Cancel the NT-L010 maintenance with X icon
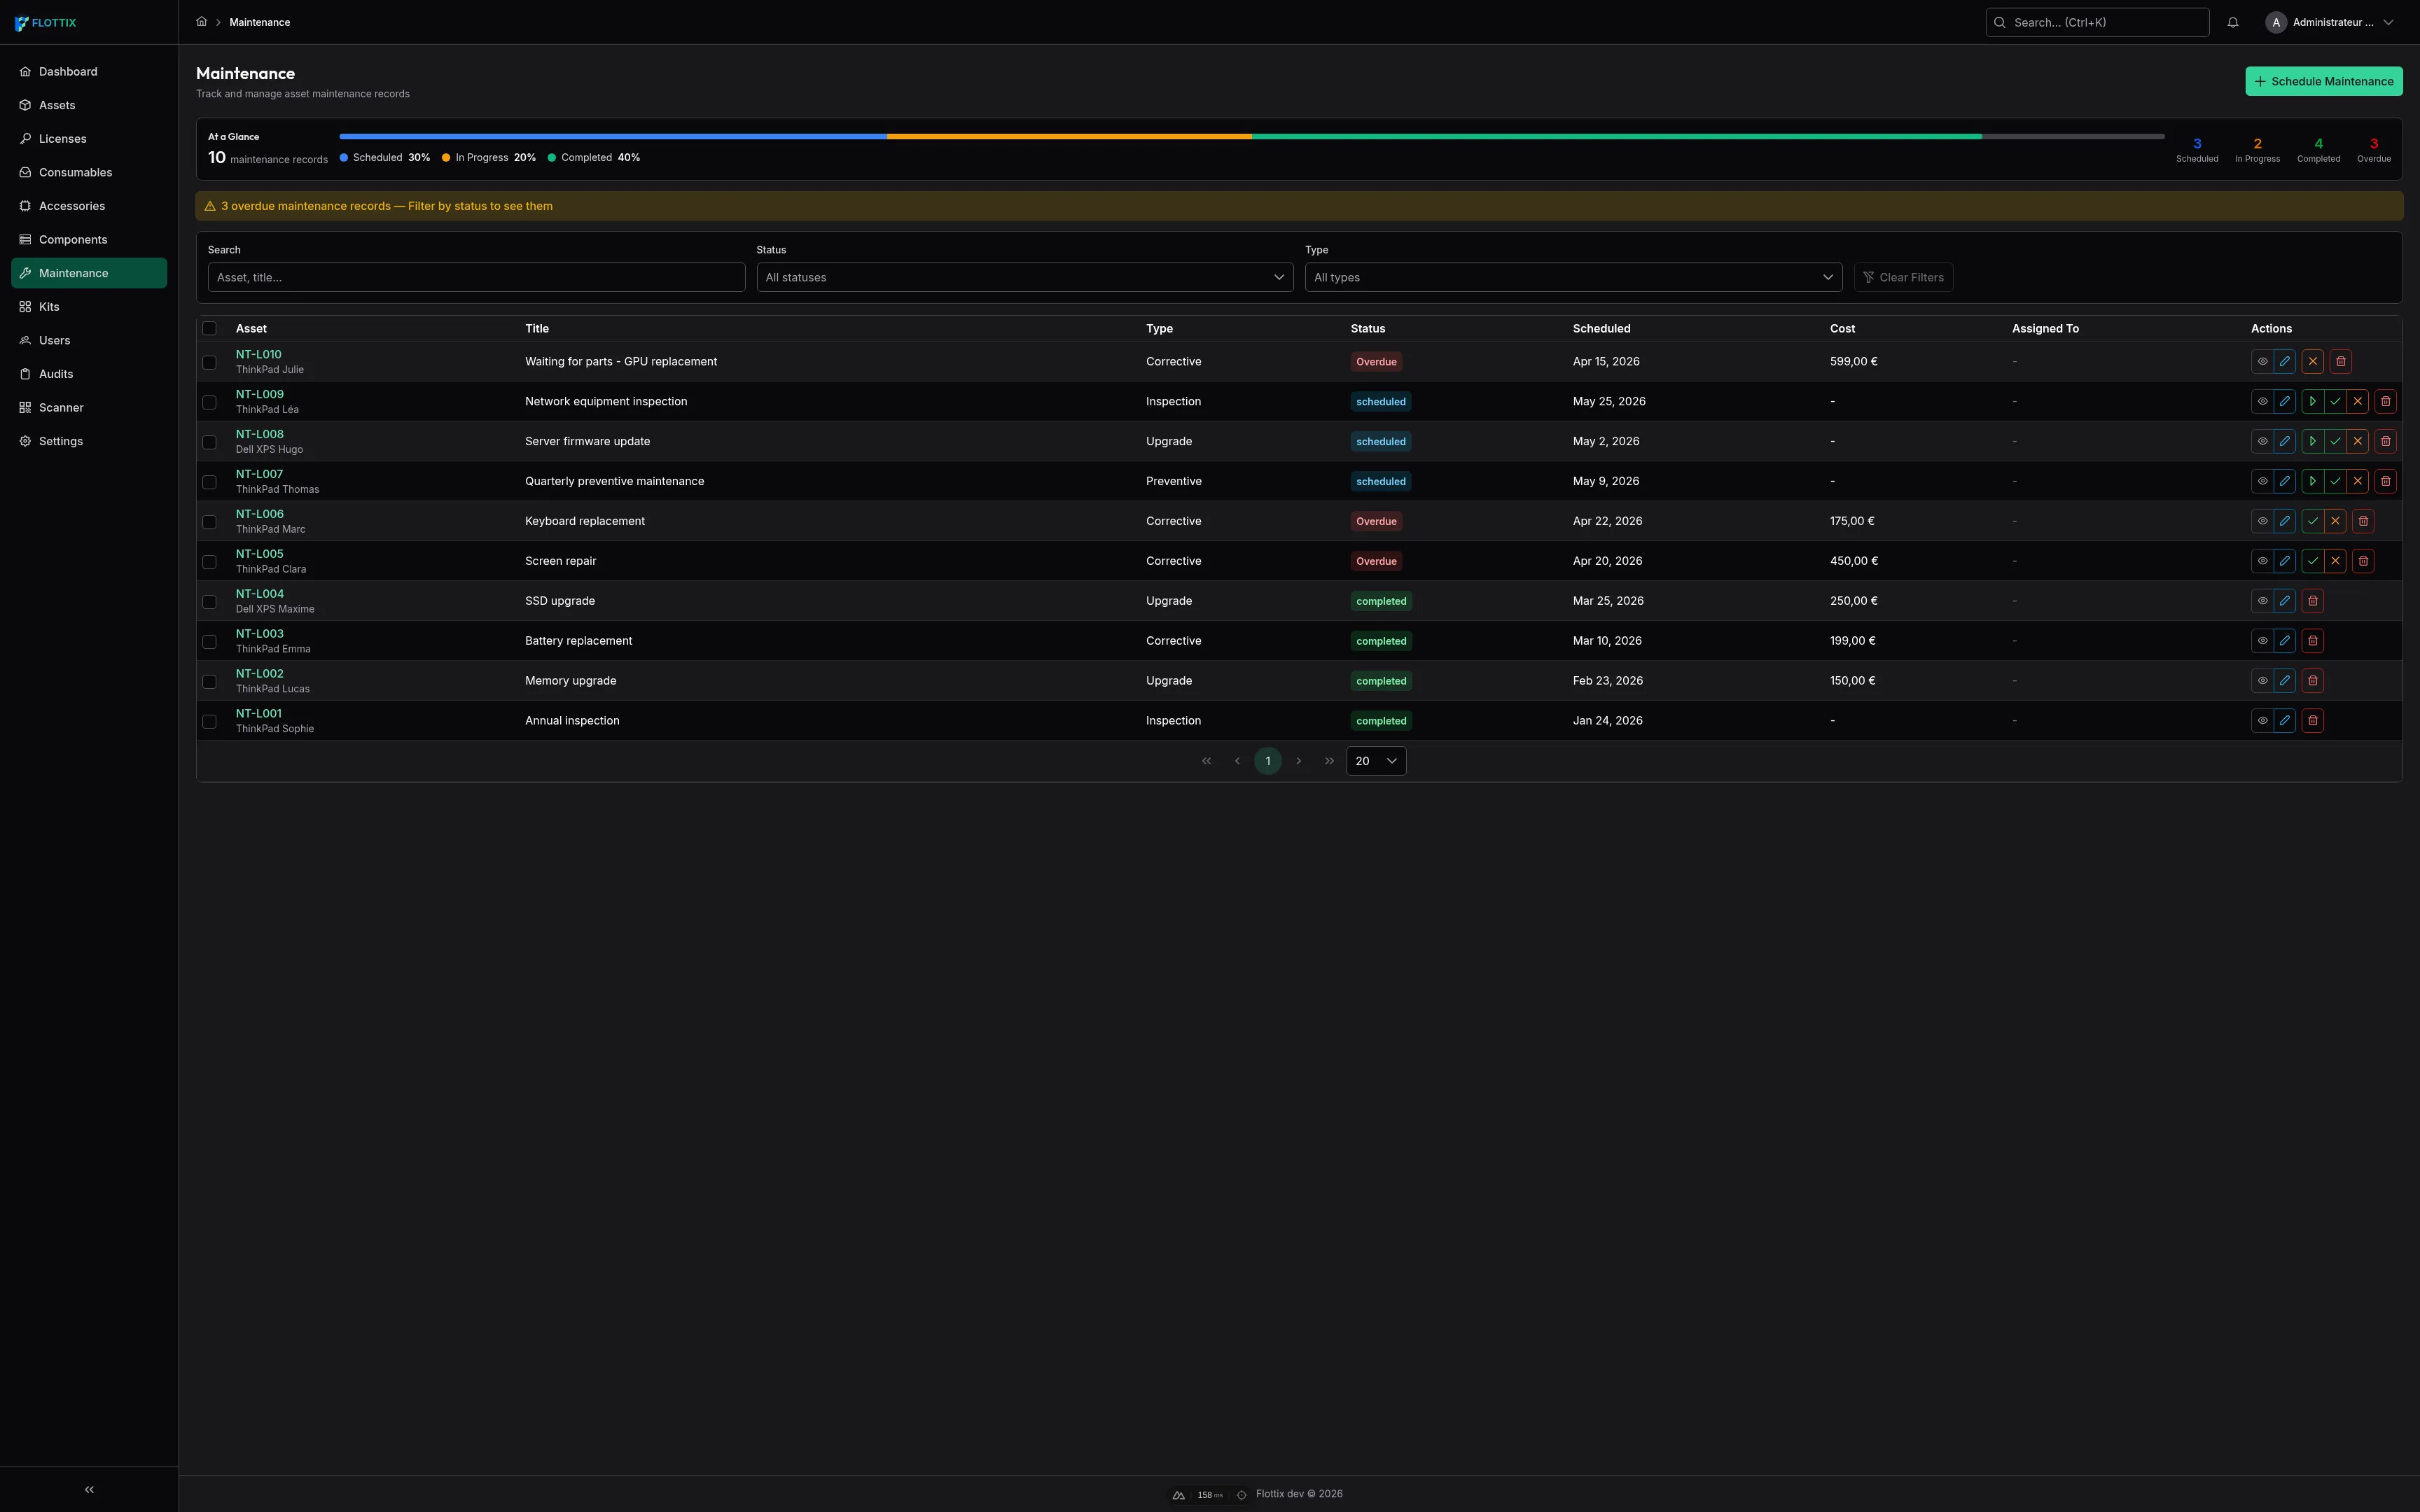Image resolution: width=2420 pixels, height=1512 pixels. 2313,361
